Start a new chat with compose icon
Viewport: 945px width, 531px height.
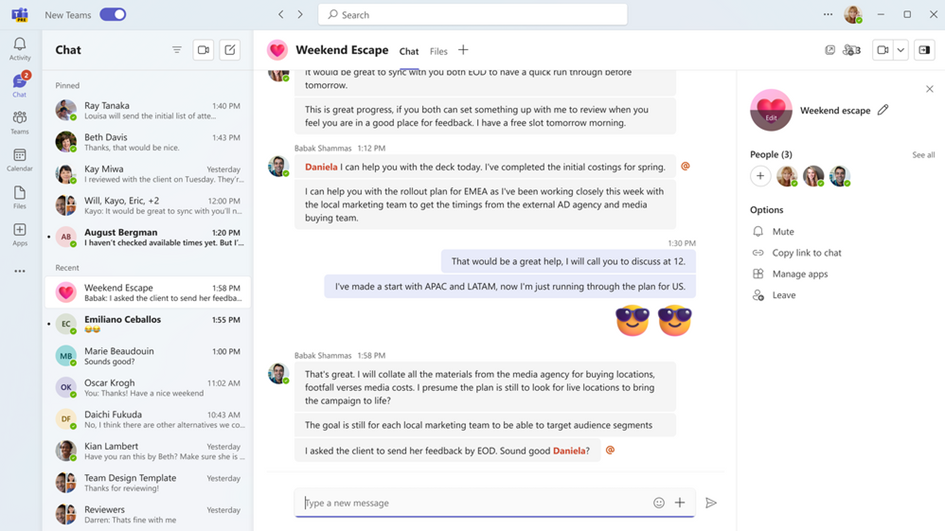pos(230,50)
